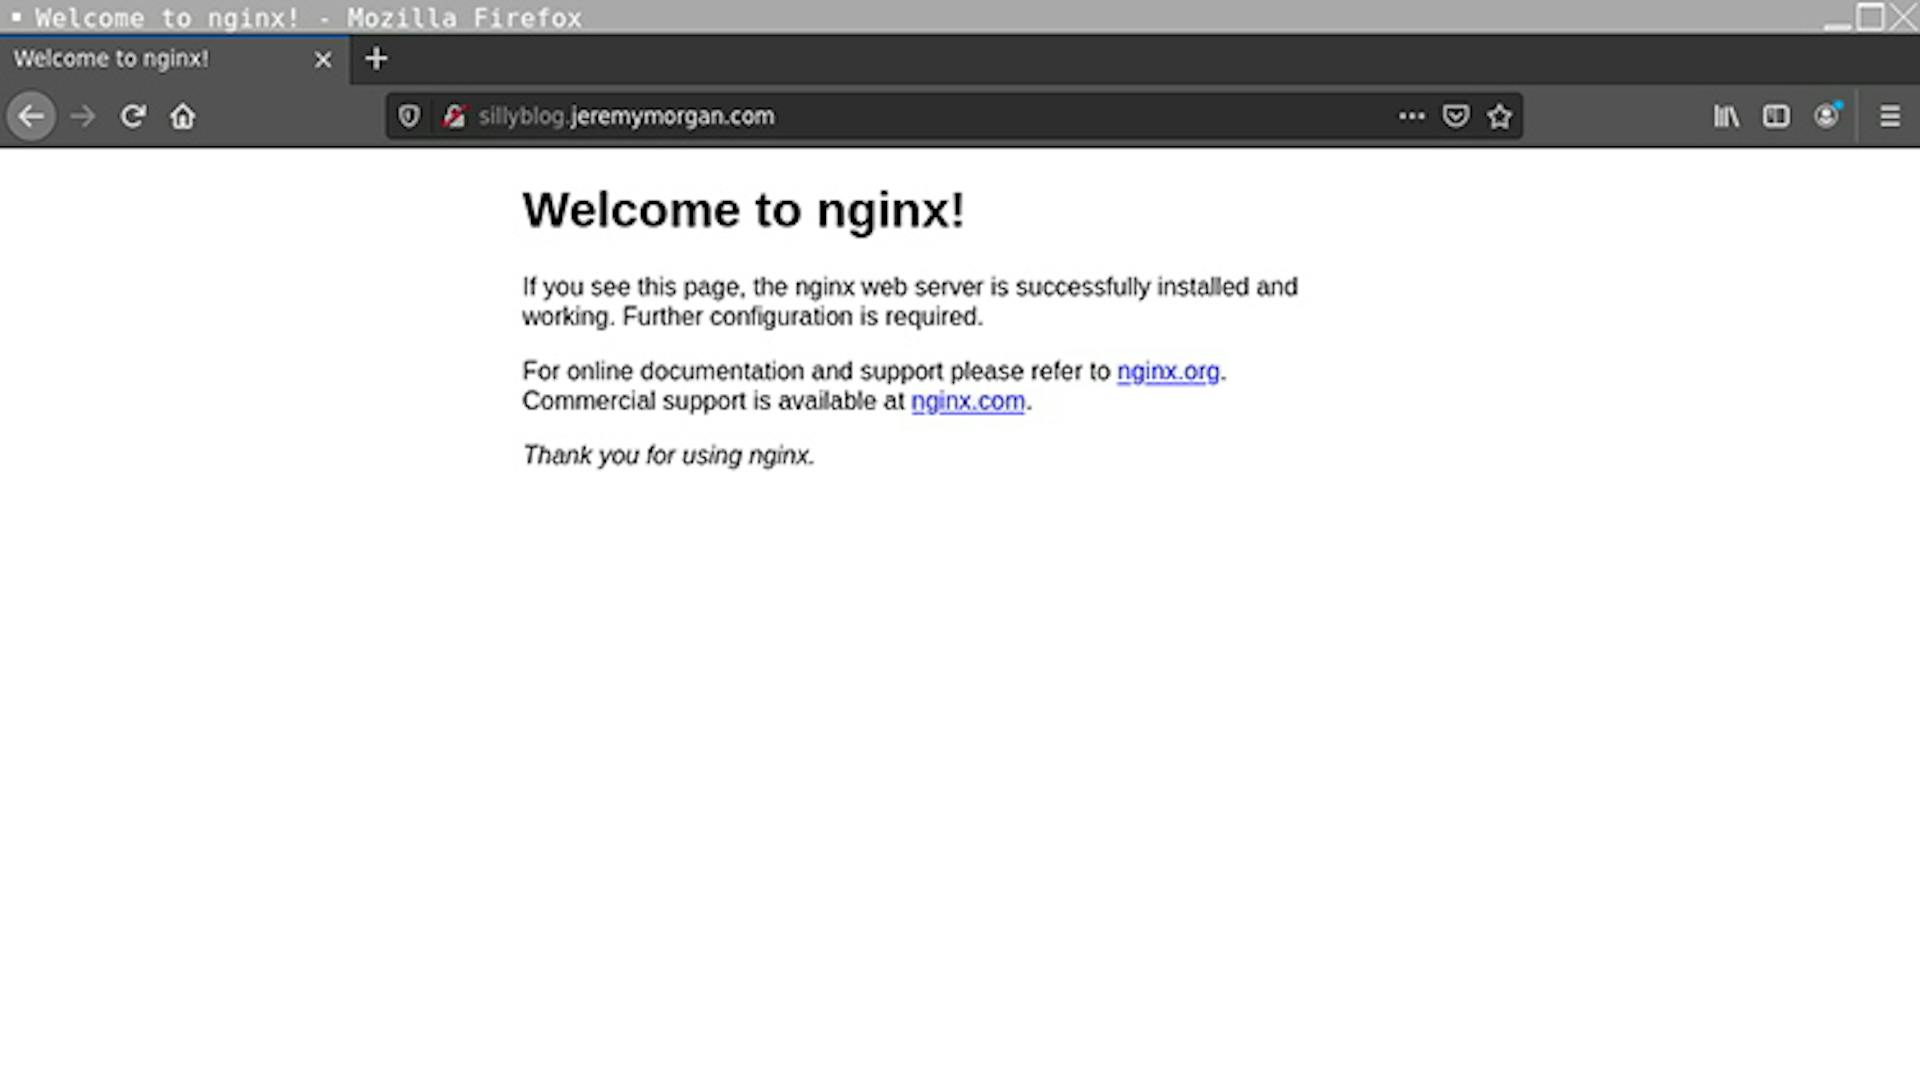Follow the nginx.com commercial support link
This screenshot has height=1073, width=1920.
click(968, 401)
